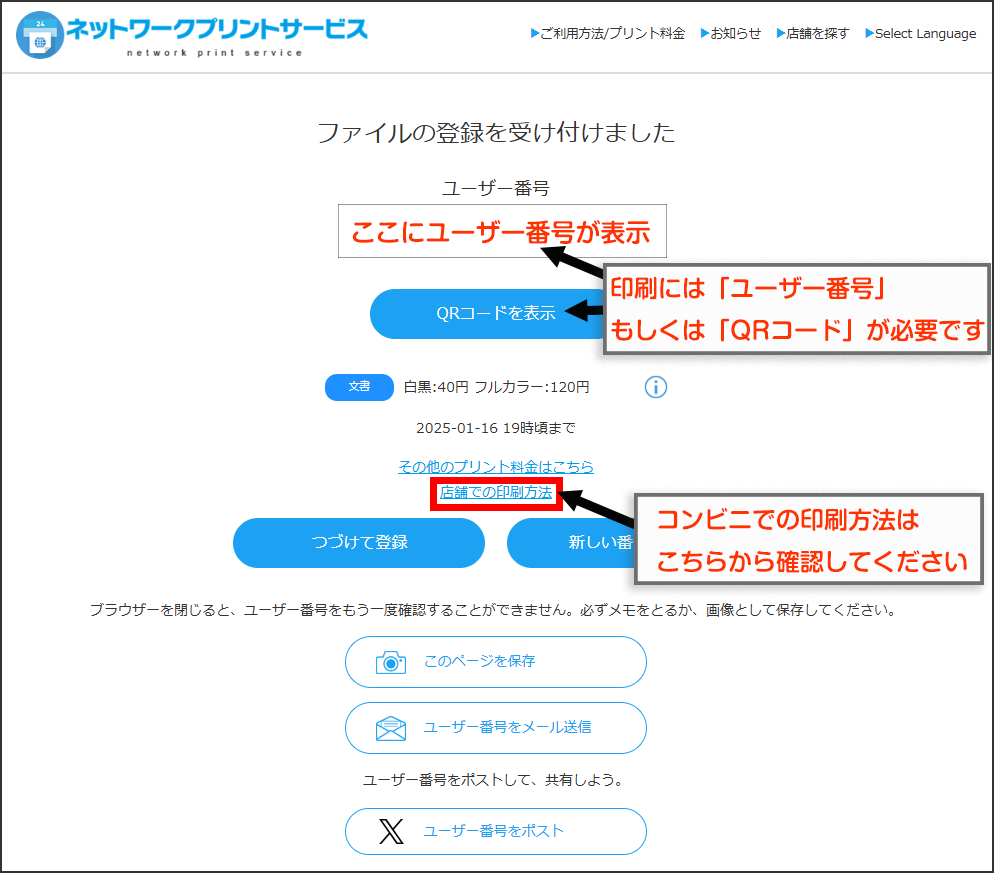Screen dimensions: 994x873
Task: Click the X logo to post user number
Action: click(x=392, y=832)
